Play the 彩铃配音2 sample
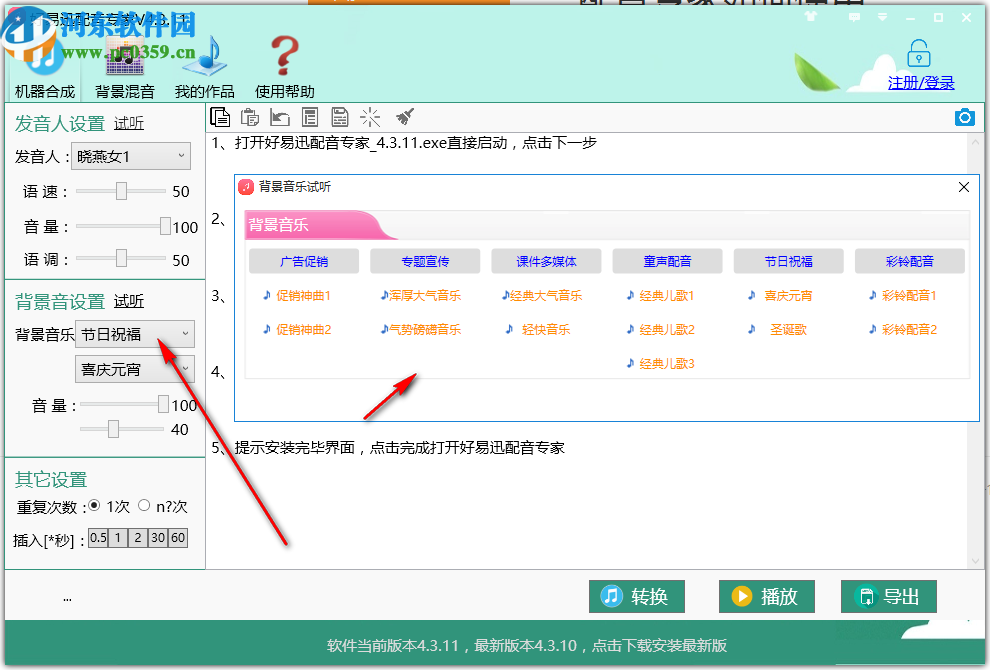This screenshot has height=670, width=990. coord(903,330)
